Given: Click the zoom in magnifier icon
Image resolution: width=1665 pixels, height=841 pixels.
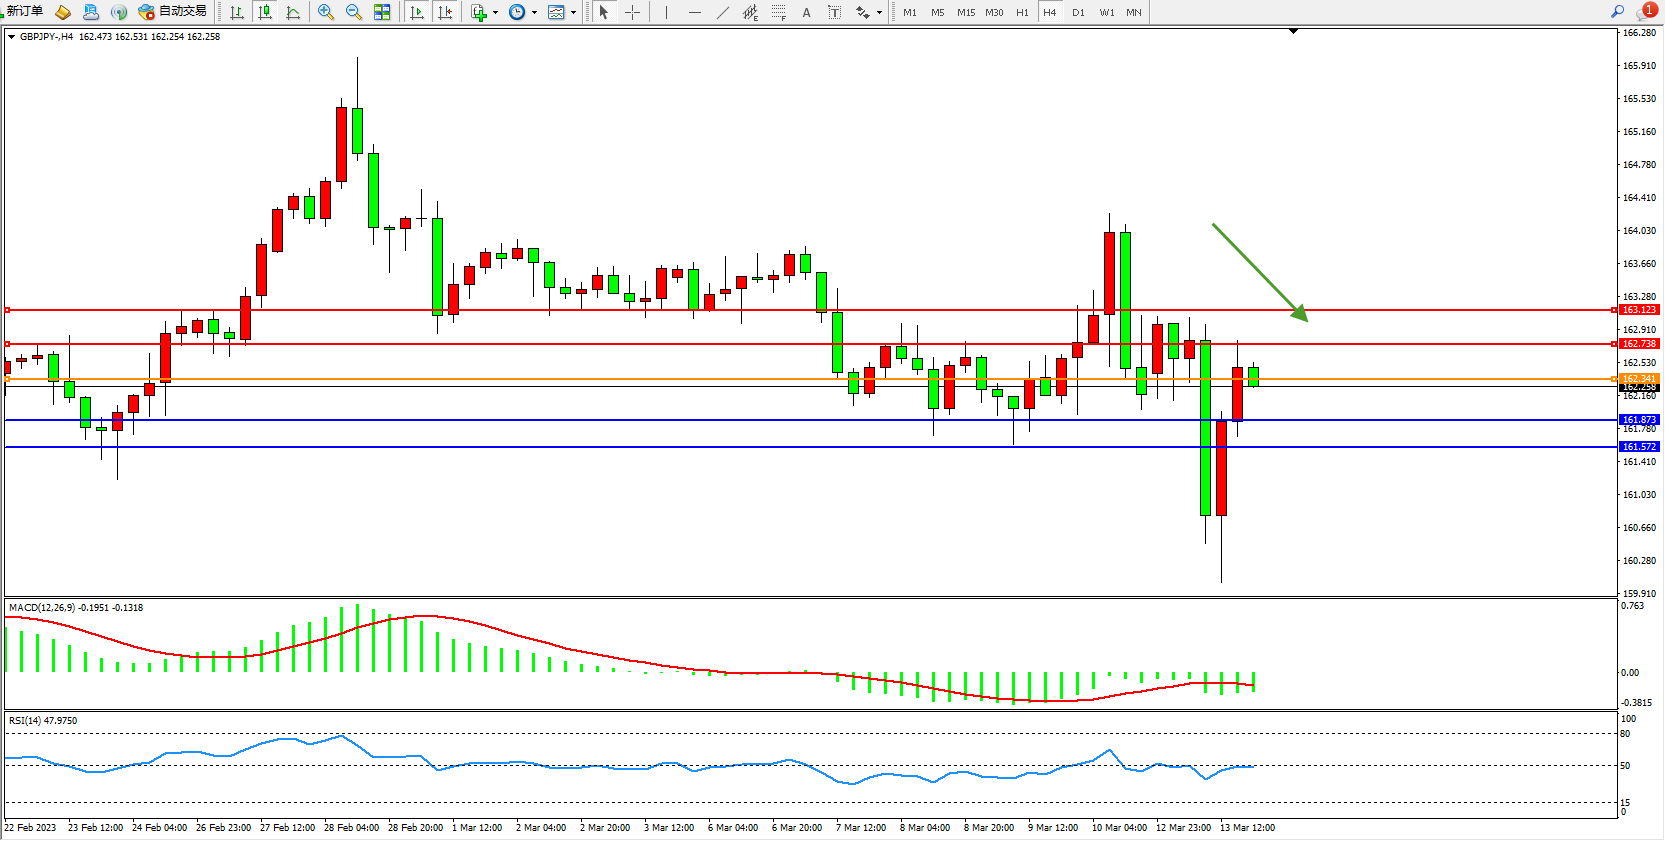Looking at the screenshot, I should 325,12.
